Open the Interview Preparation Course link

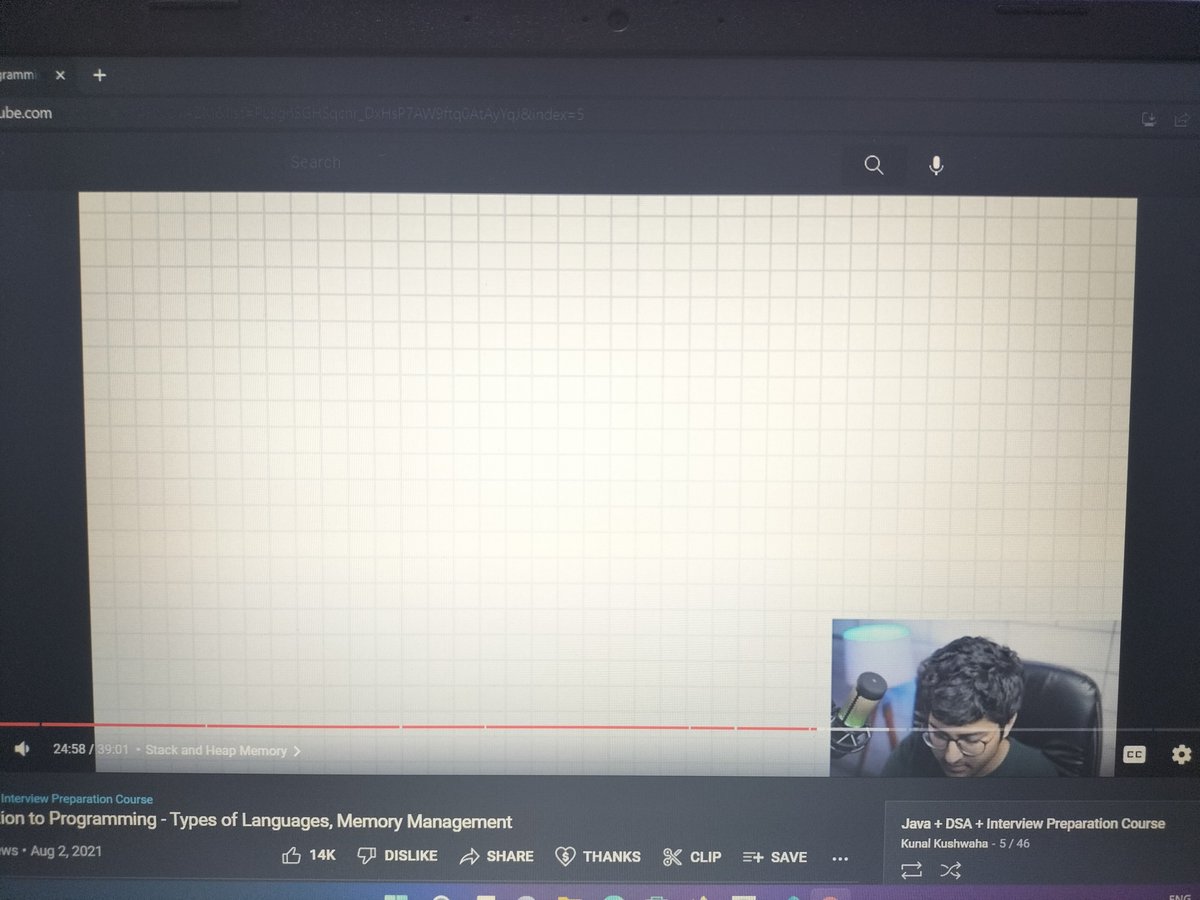coord(79,799)
